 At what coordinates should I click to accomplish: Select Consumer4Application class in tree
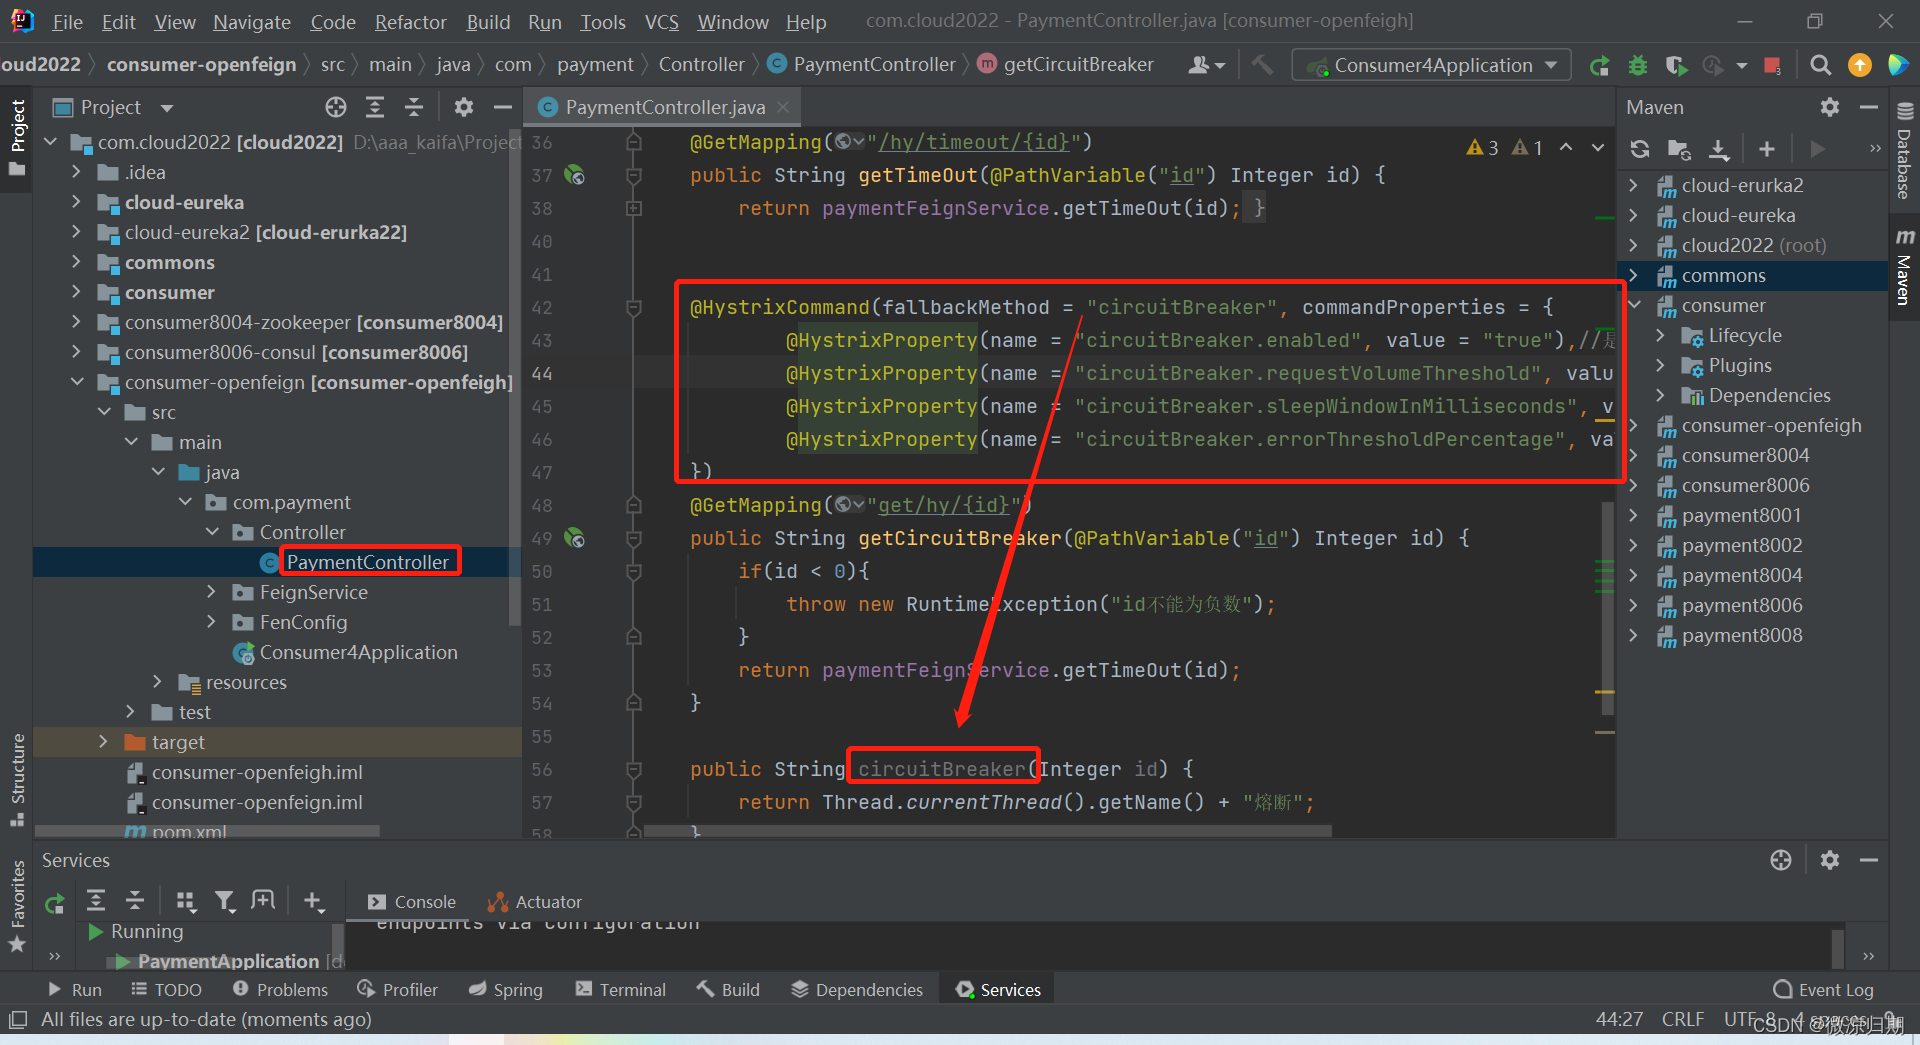(x=345, y=652)
